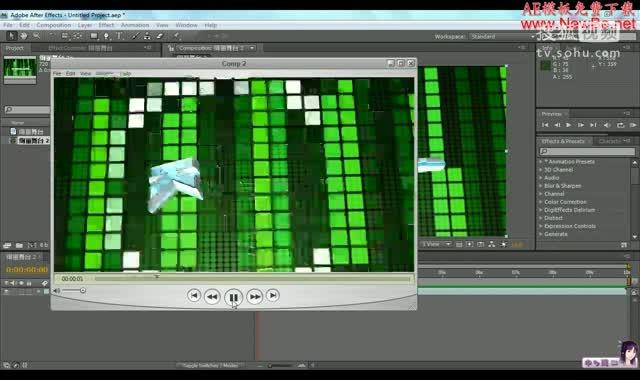Select the Rectangle shape tool
This screenshot has height=380, width=640.
94,36
